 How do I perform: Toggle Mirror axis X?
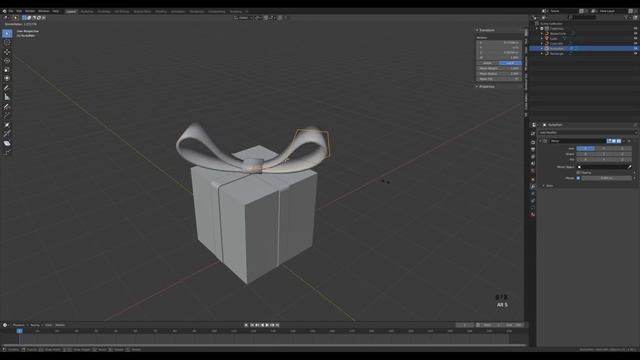[x=585, y=149]
